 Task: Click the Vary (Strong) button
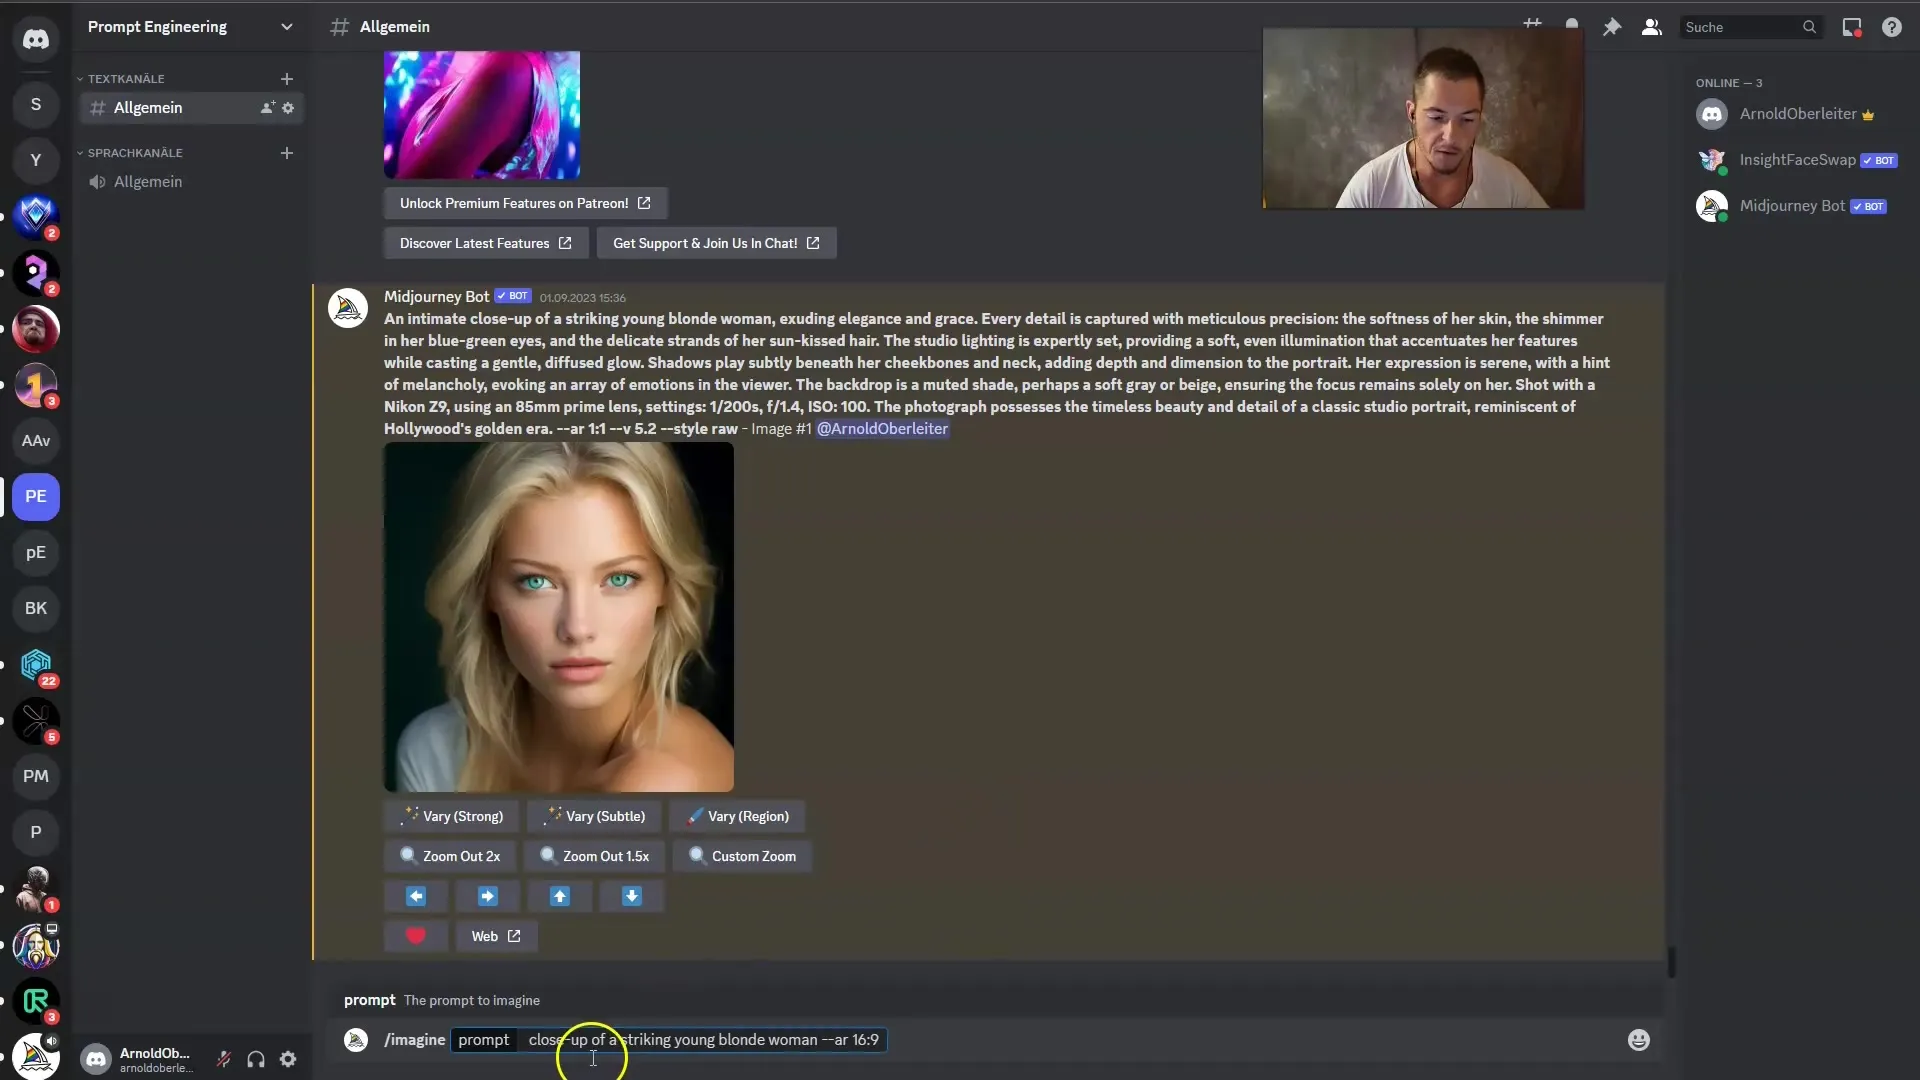click(x=455, y=815)
